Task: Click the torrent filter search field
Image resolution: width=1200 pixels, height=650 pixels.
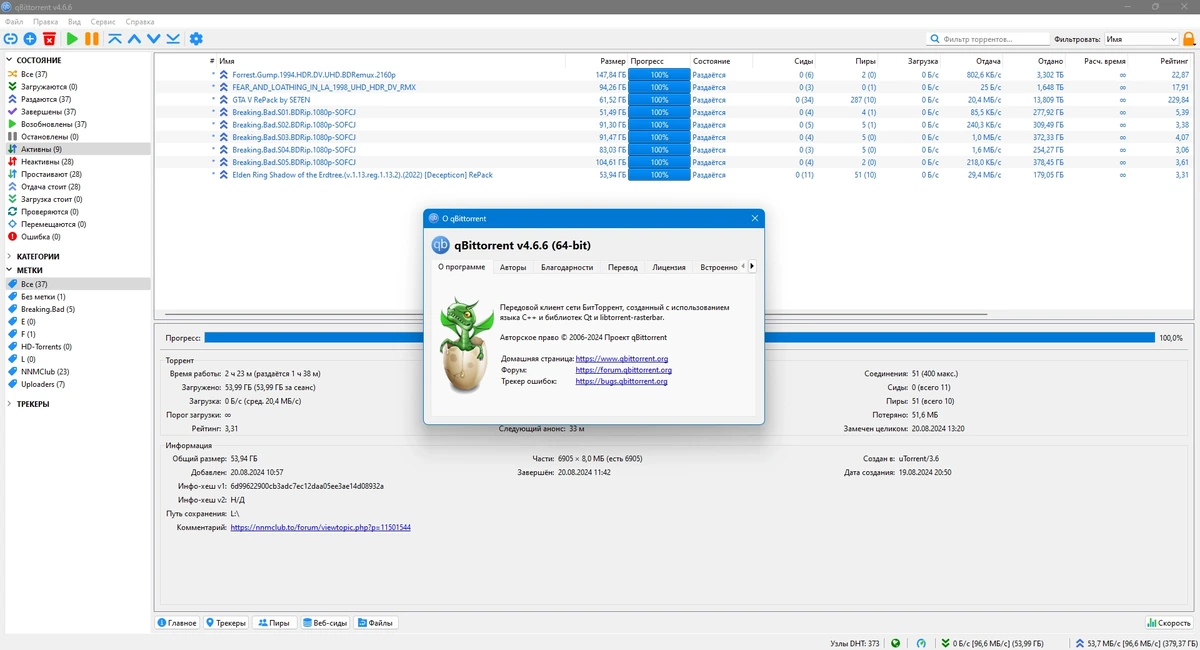Action: (987, 39)
